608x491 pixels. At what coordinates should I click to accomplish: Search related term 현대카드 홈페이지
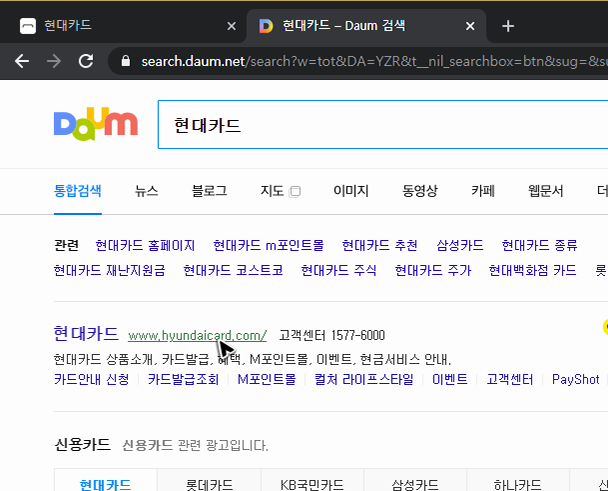pyautogui.click(x=145, y=245)
